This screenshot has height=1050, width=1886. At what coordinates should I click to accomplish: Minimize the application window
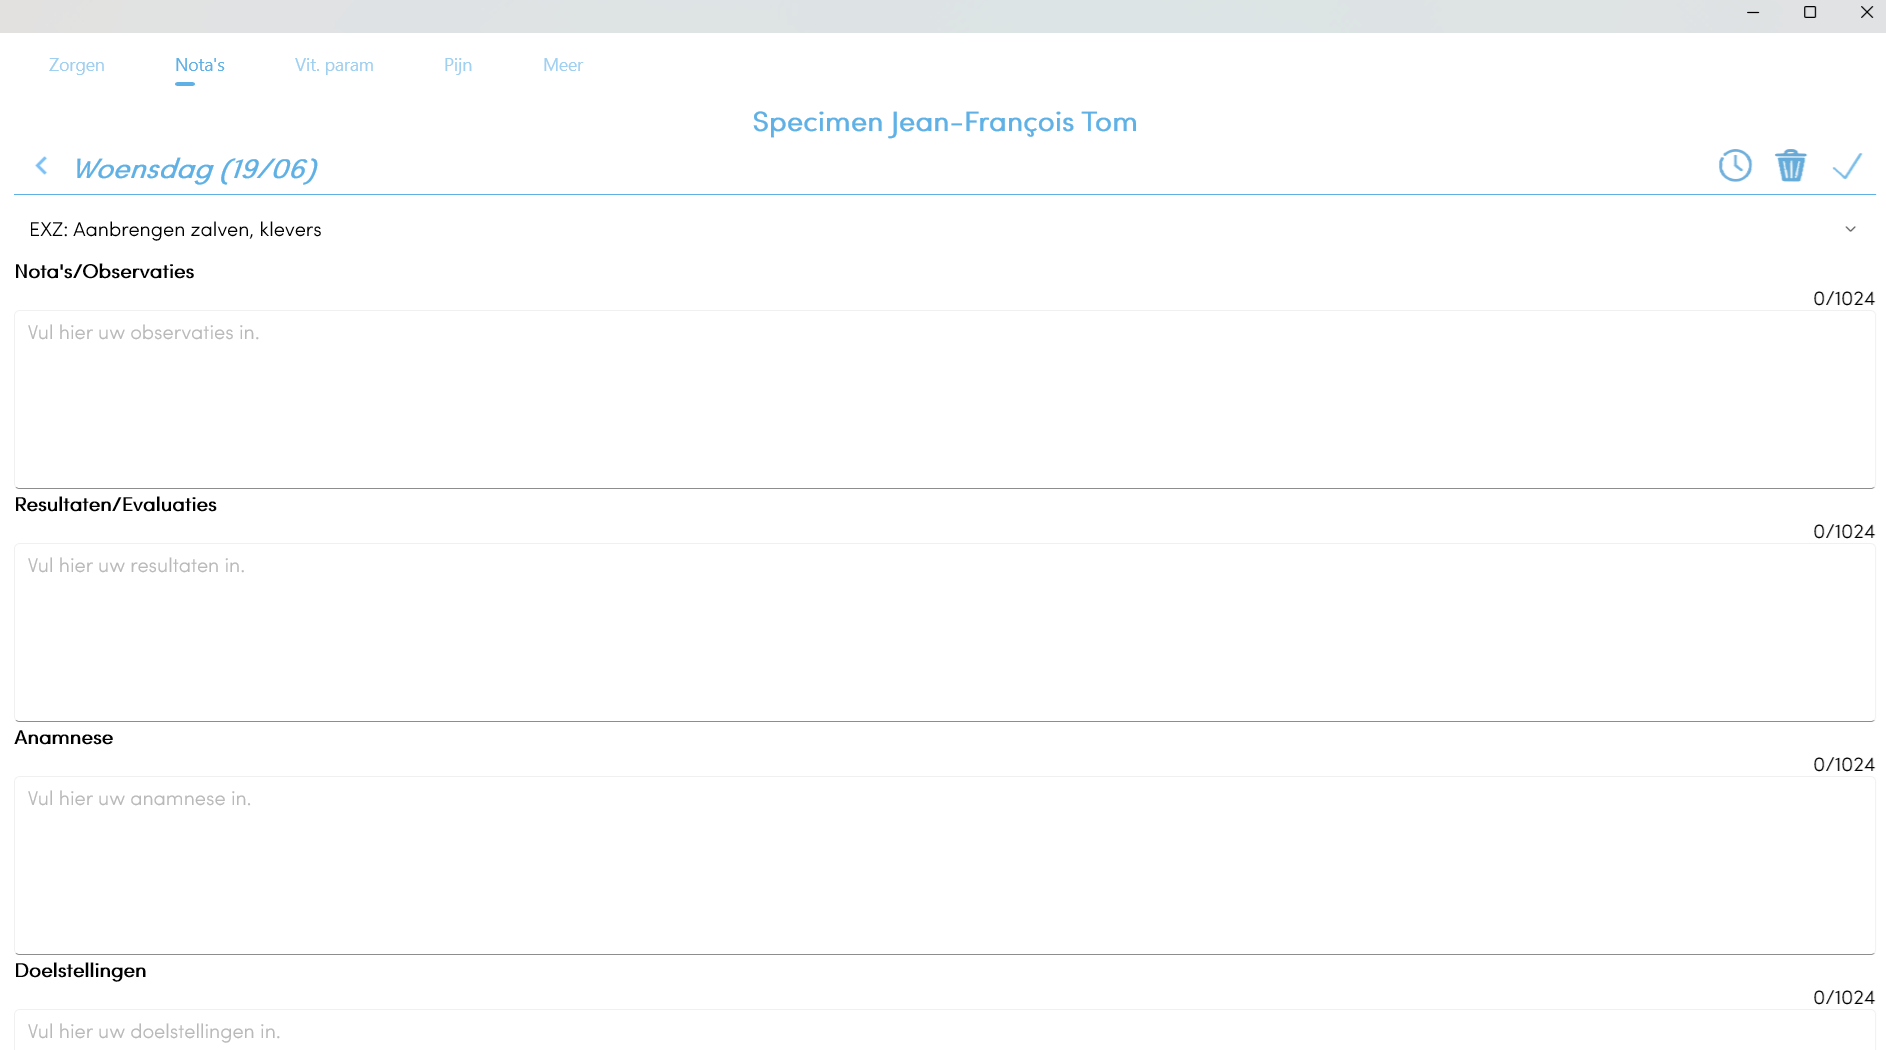click(x=1752, y=13)
